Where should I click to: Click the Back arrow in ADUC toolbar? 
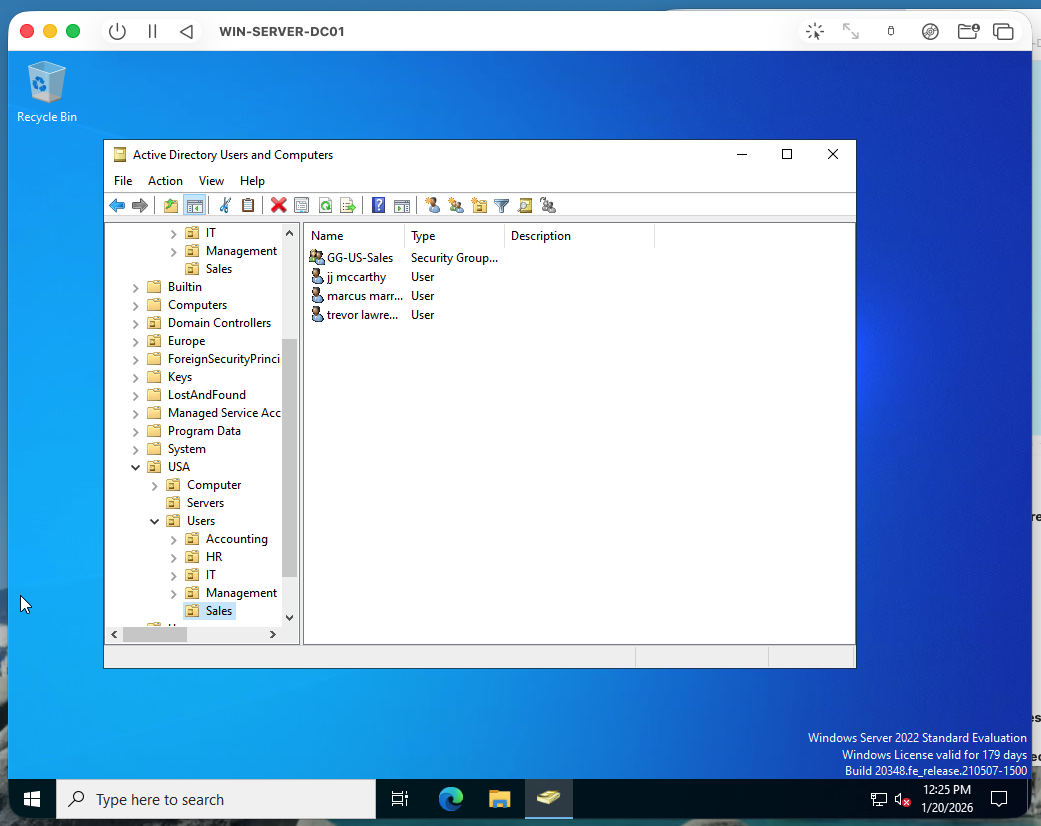pyautogui.click(x=117, y=205)
